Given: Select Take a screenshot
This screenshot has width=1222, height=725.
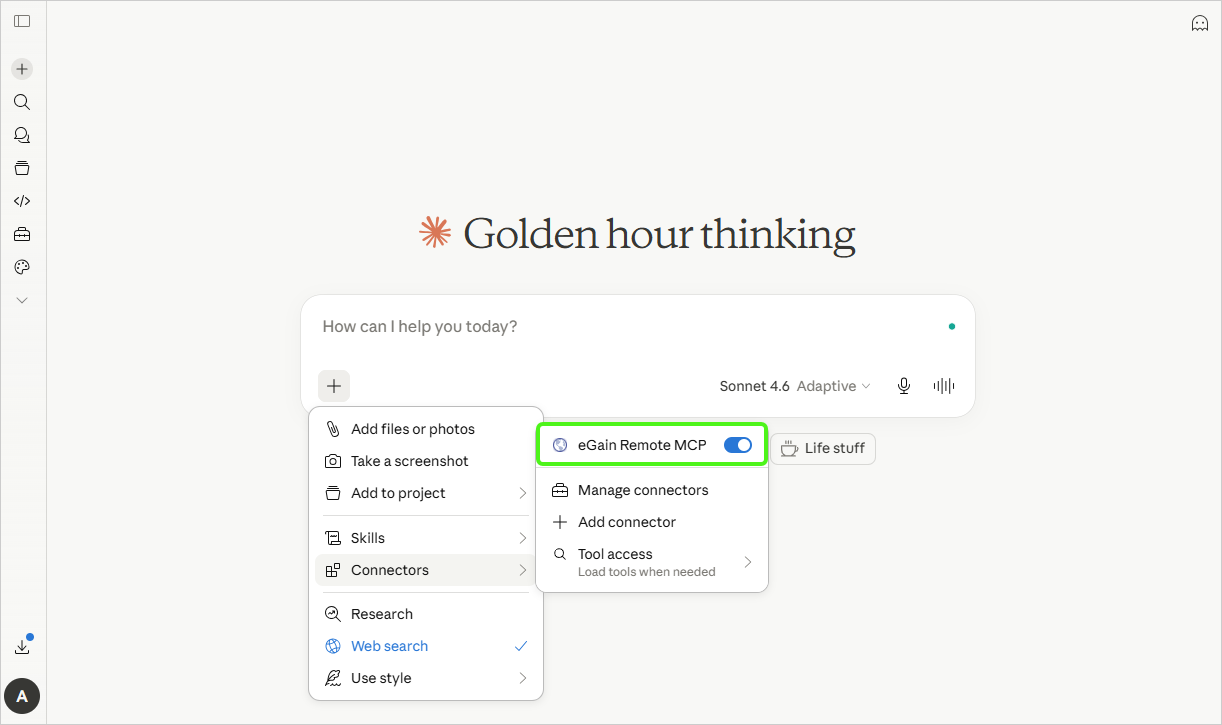Looking at the screenshot, I should click(426, 461).
